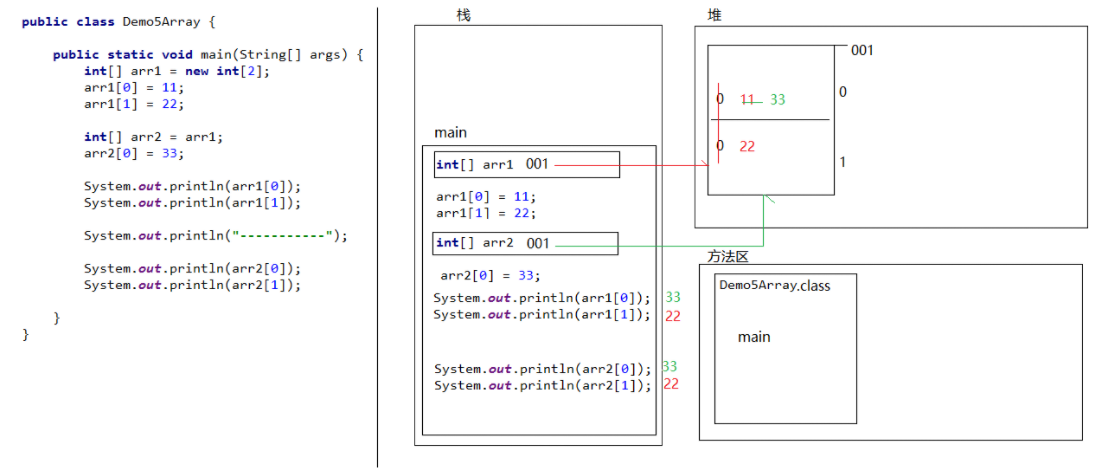This screenshot has height=471, width=1099.
Task: Click "arr1[0] = 11;" inside the main stack frame
Action: [x=486, y=197]
